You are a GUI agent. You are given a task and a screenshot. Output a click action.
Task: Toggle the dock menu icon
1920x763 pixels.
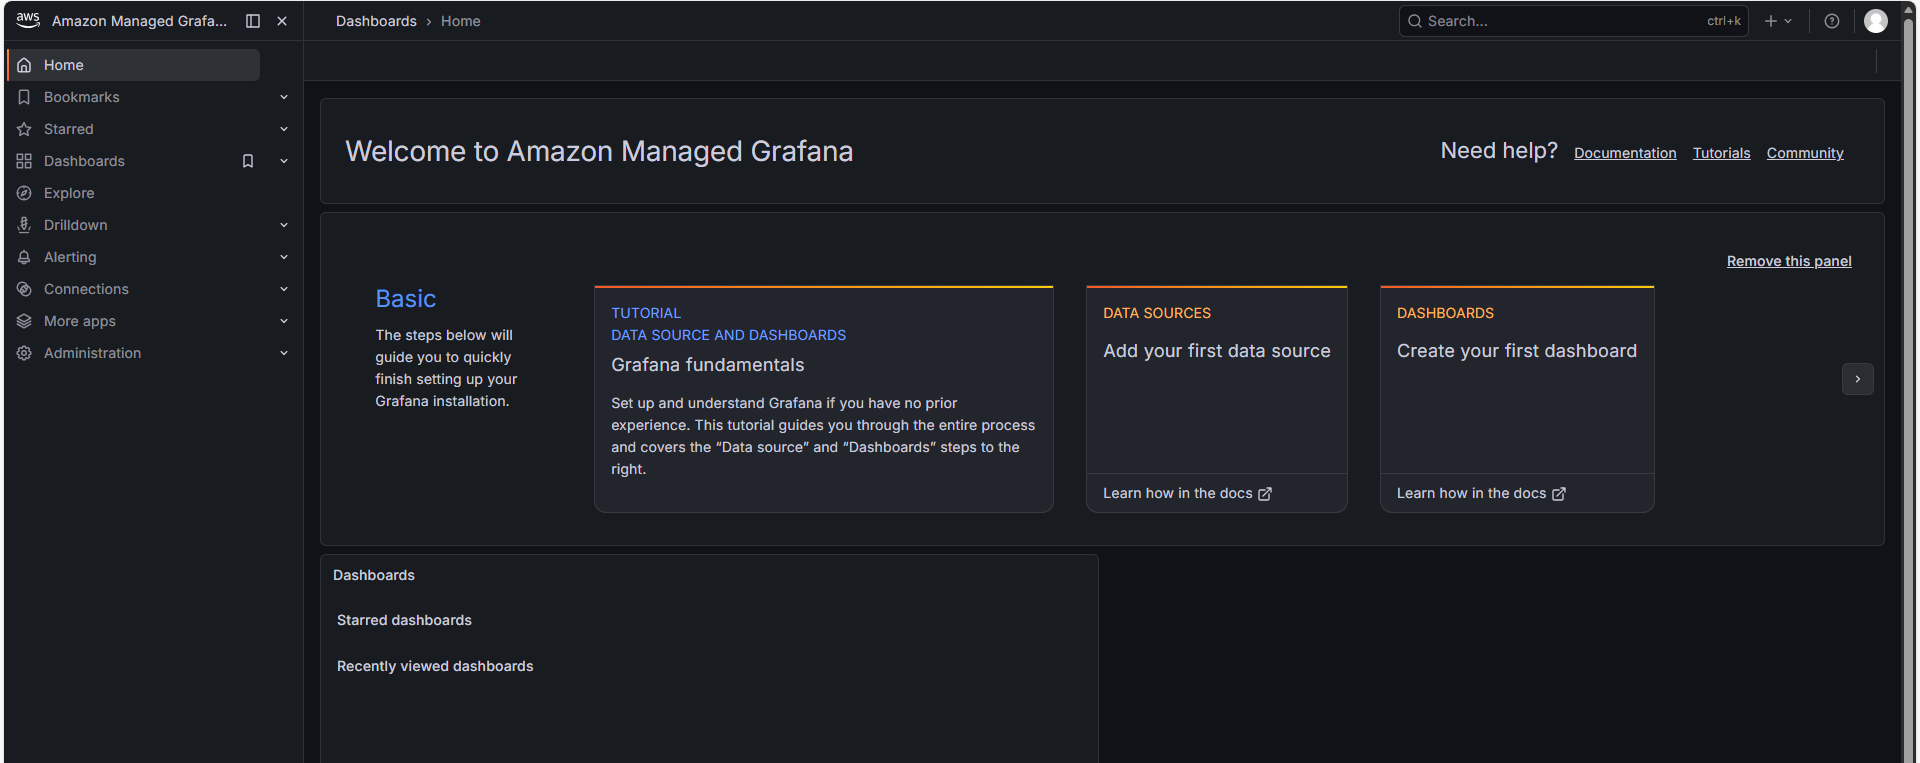pyautogui.click(x=253, y=21)
